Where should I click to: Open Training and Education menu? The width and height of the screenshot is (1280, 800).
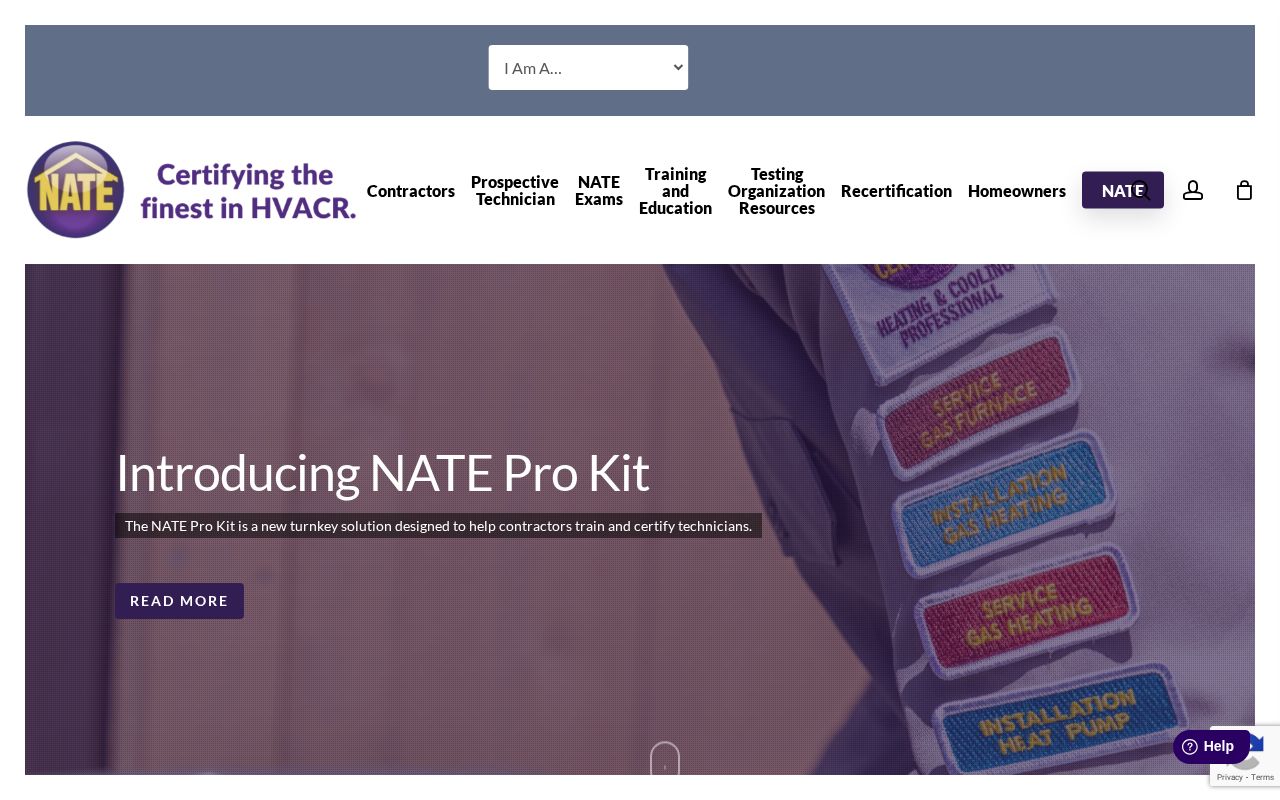(675, 191)
